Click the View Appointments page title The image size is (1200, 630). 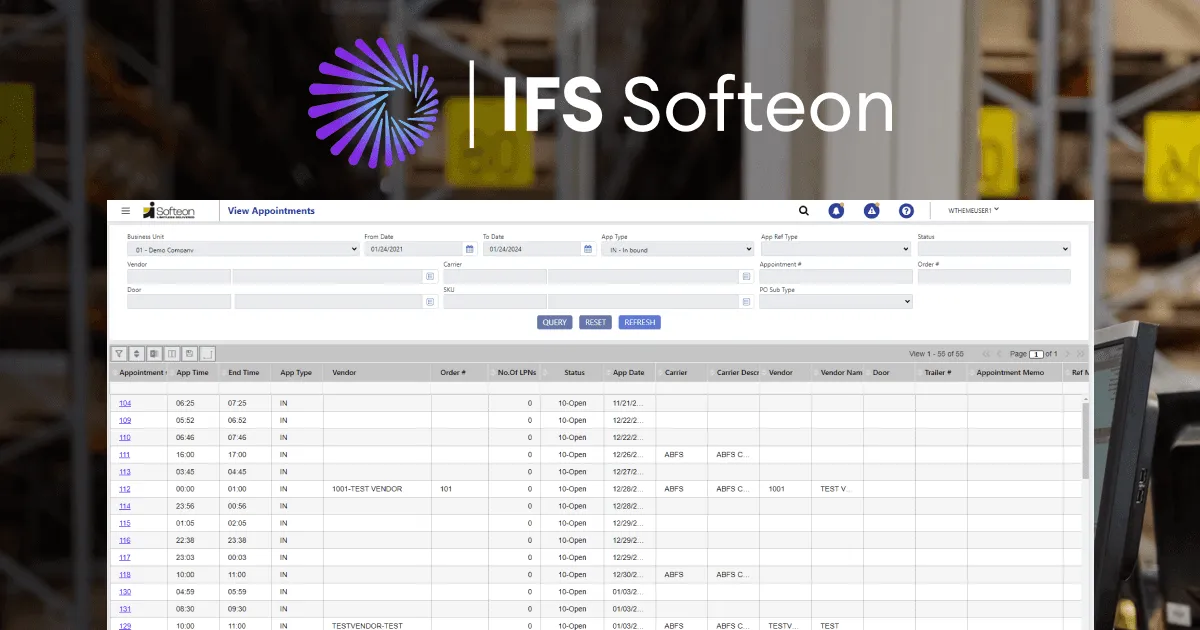point(271,211)
